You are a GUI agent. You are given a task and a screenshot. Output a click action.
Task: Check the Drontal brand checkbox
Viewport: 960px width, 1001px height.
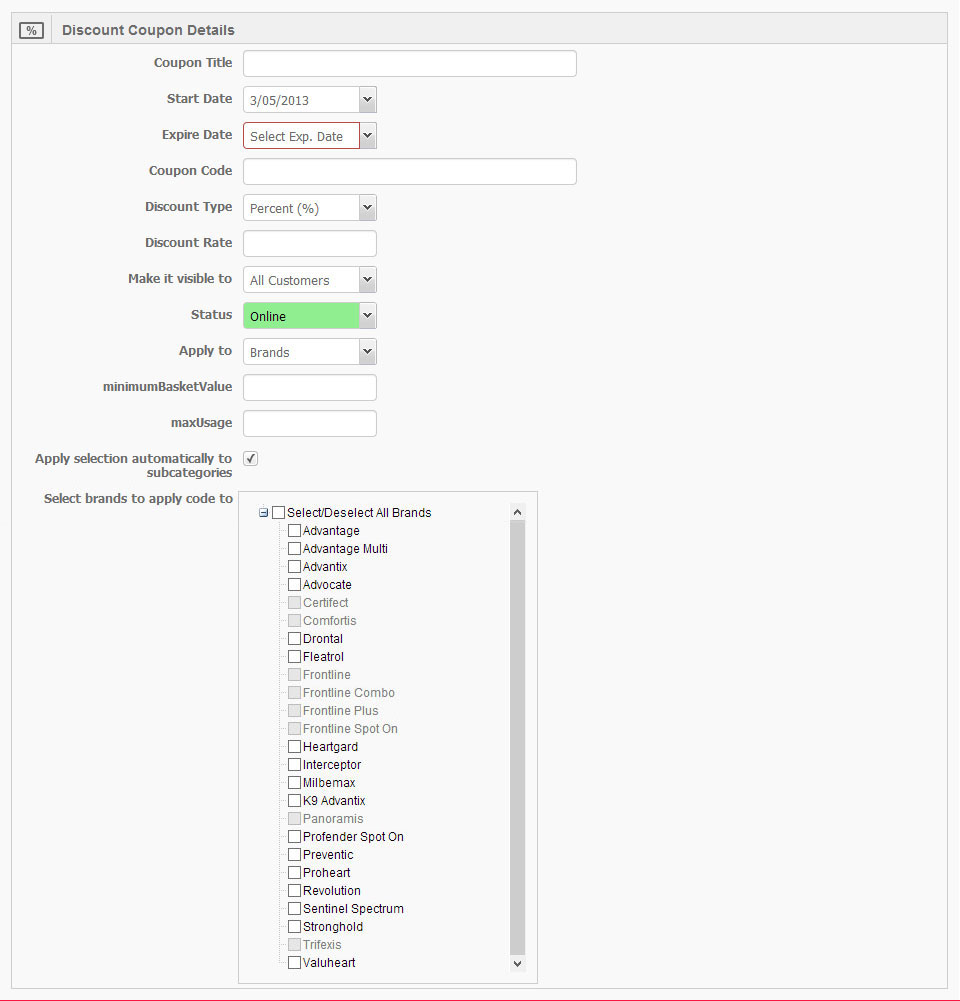click(x=294, y=638)
